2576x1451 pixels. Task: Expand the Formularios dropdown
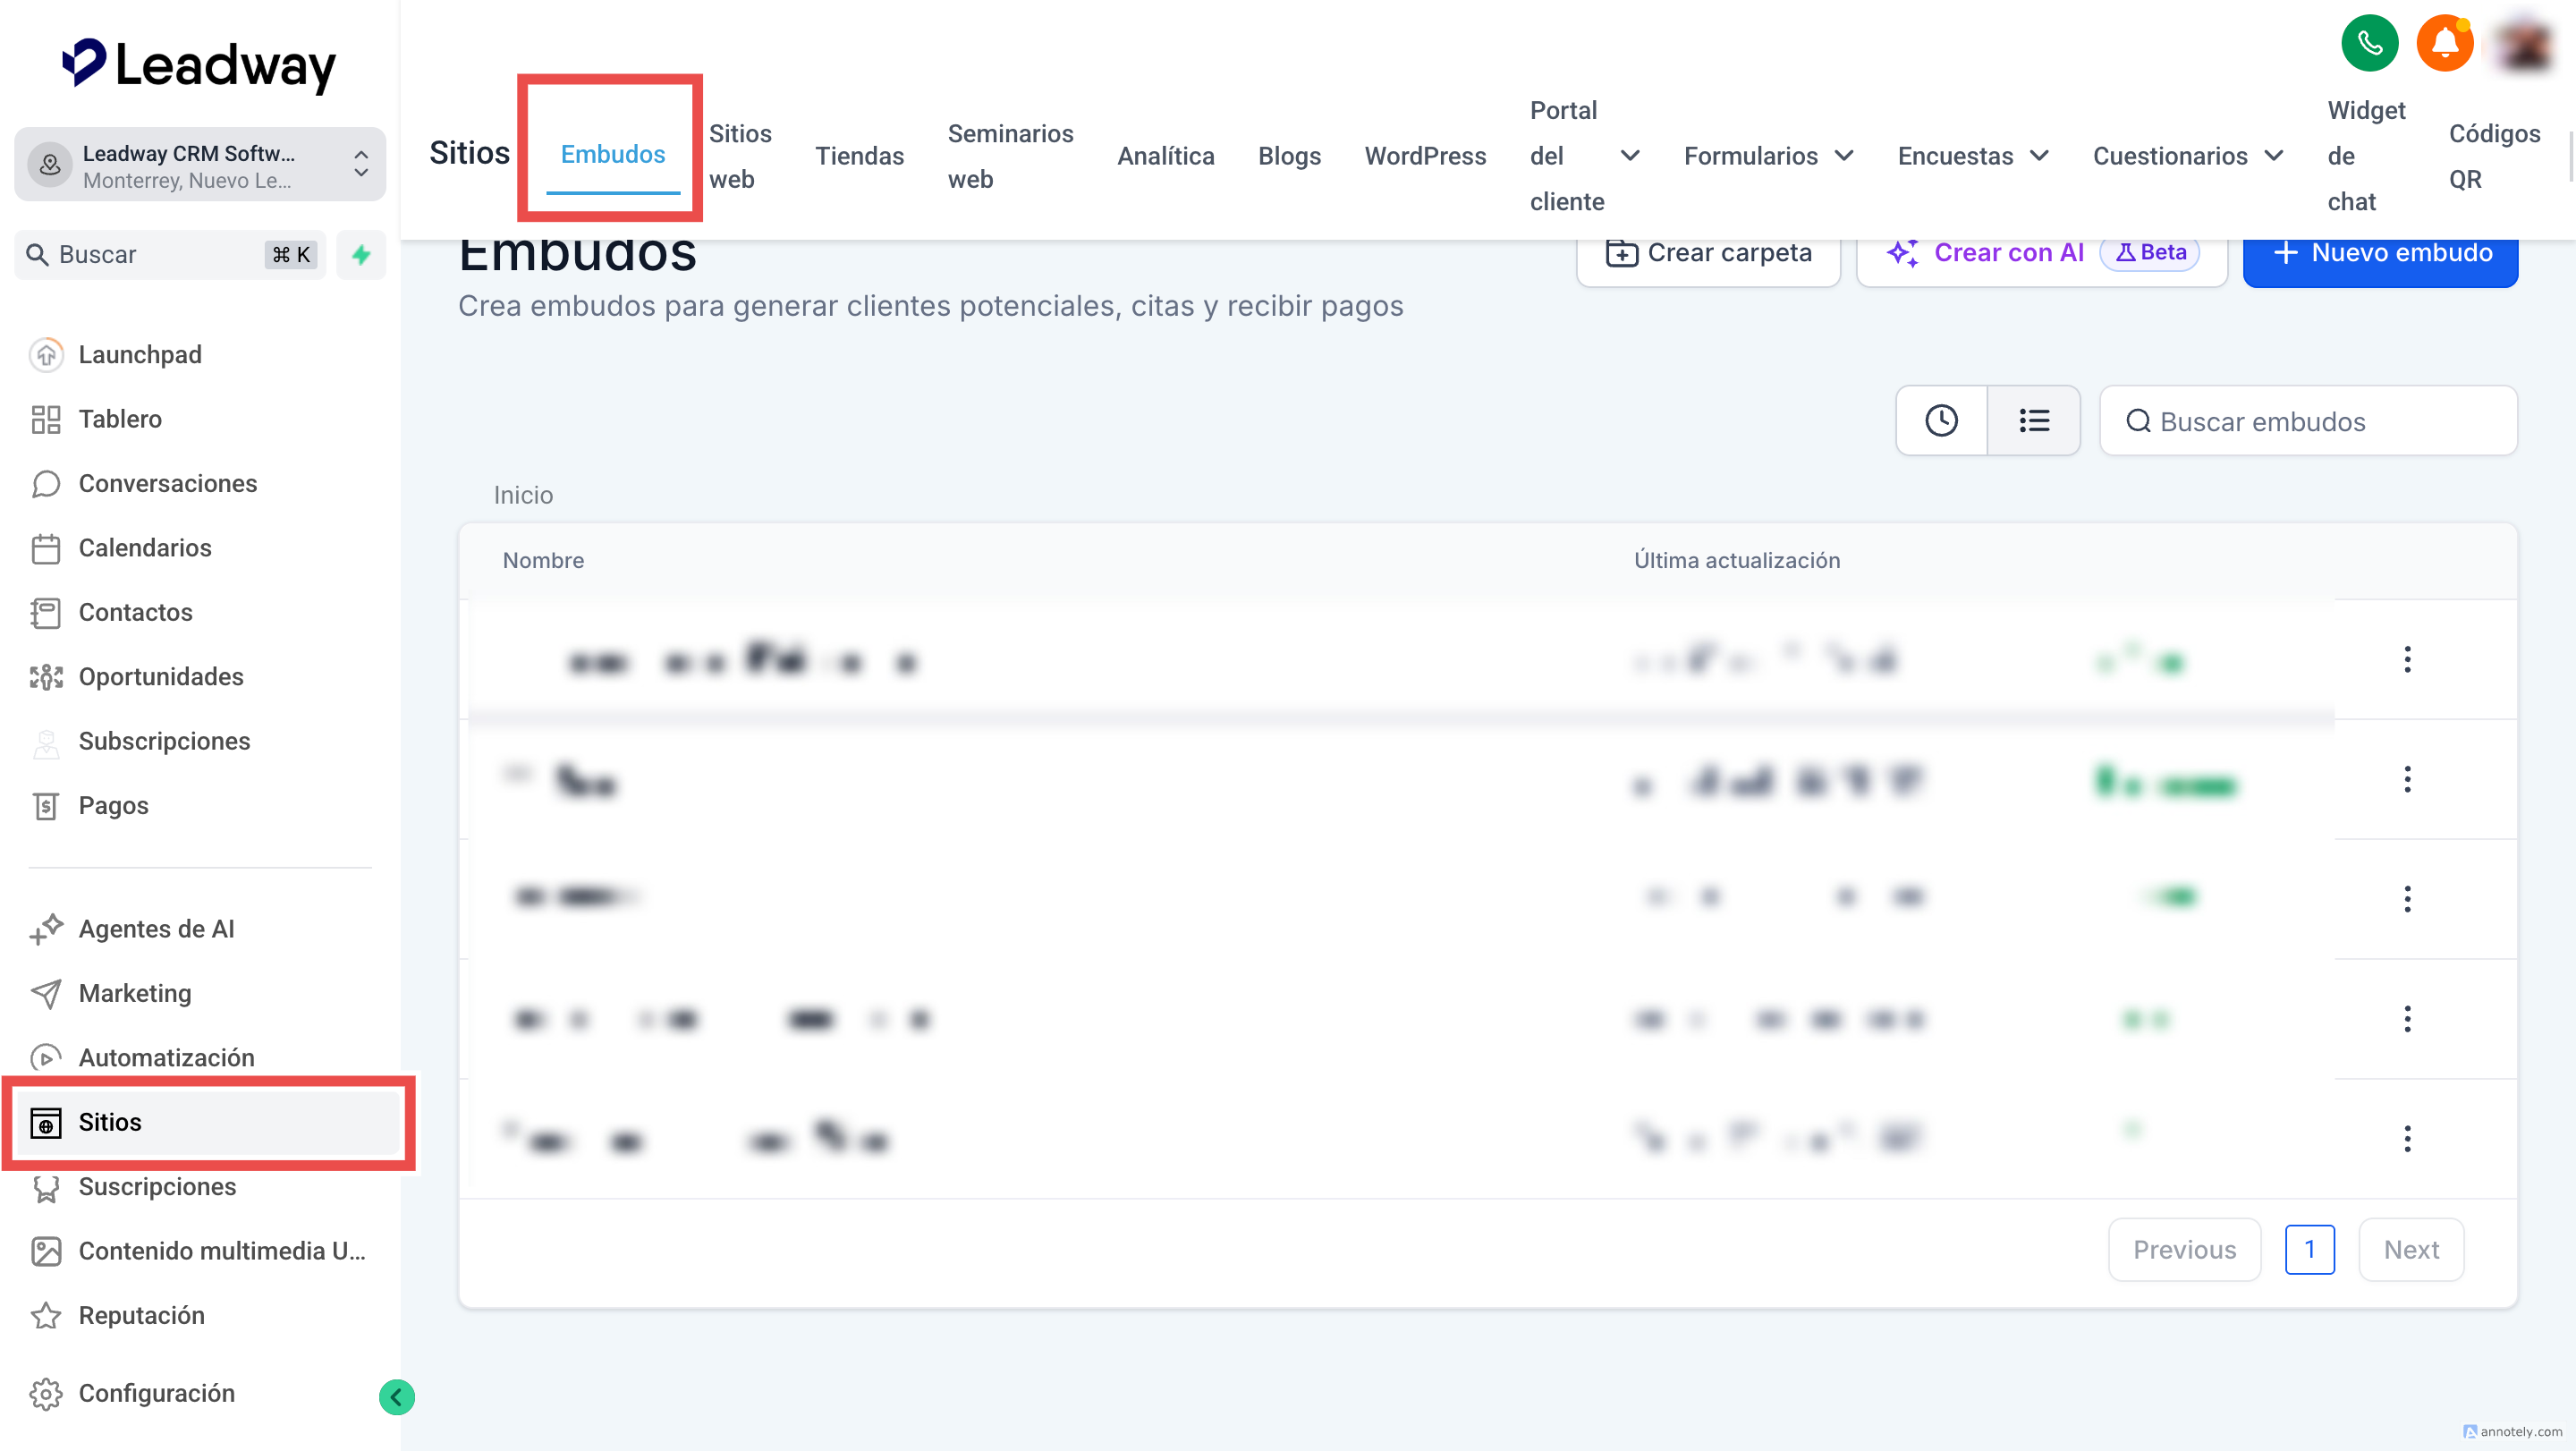point(1768,156)
